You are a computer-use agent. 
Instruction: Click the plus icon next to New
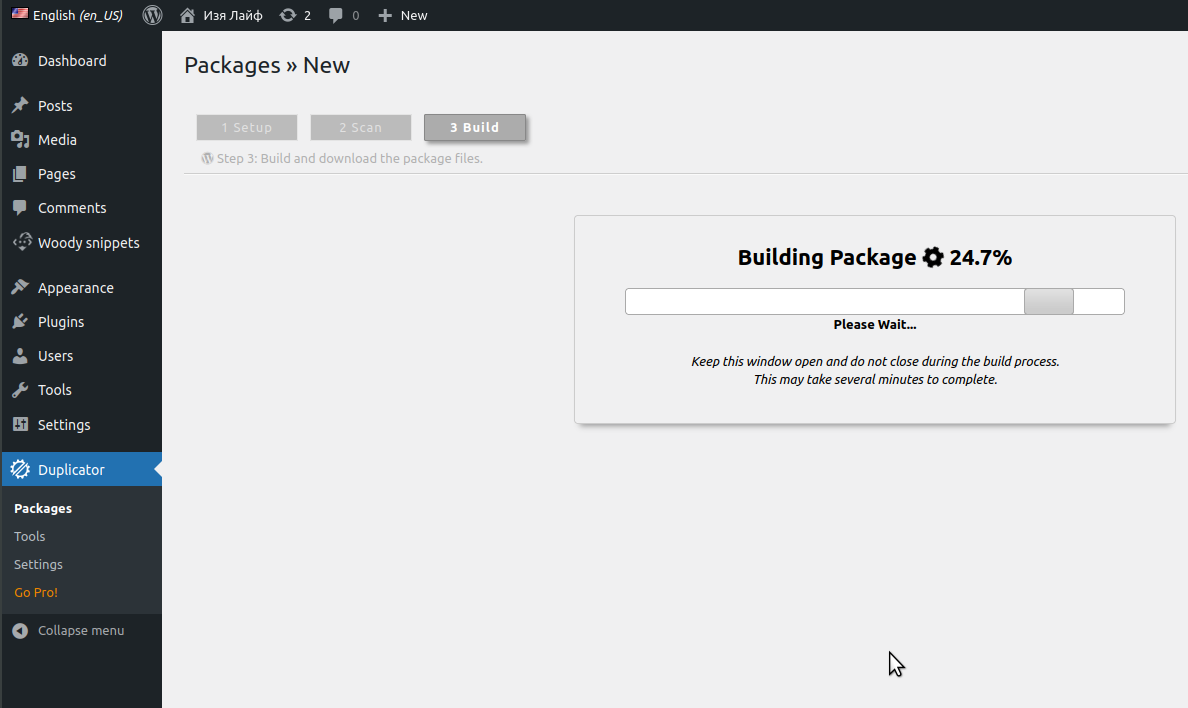(x=385, y=15)
